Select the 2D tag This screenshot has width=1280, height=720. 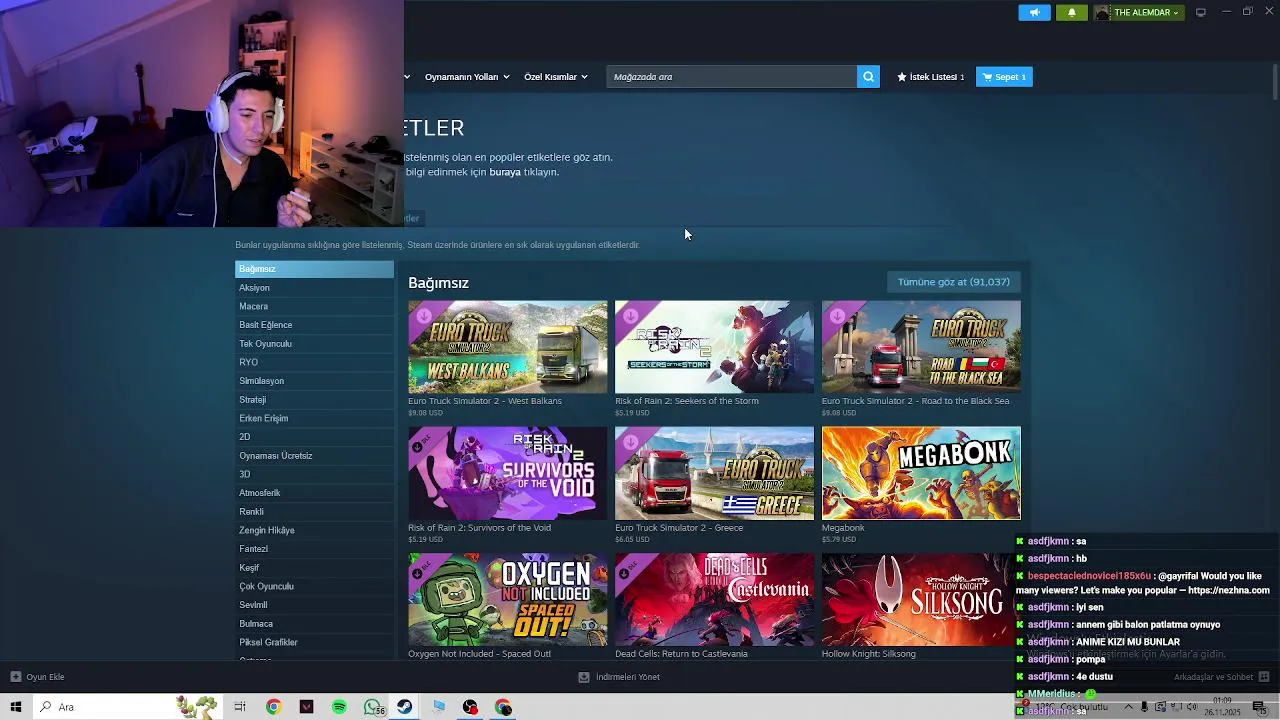[x=314, y=437]
